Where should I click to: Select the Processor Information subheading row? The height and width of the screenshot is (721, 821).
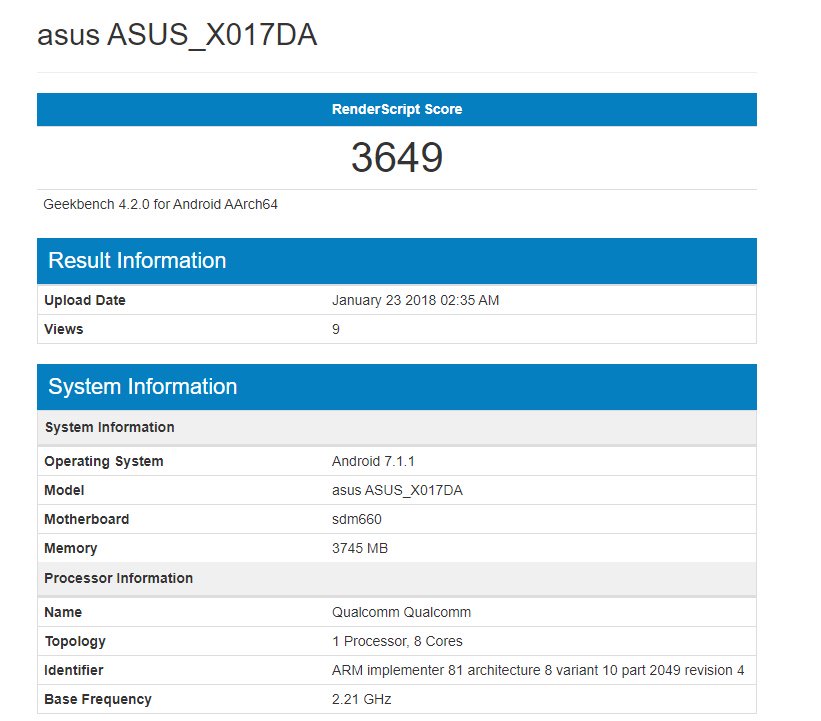pos(119,578)
